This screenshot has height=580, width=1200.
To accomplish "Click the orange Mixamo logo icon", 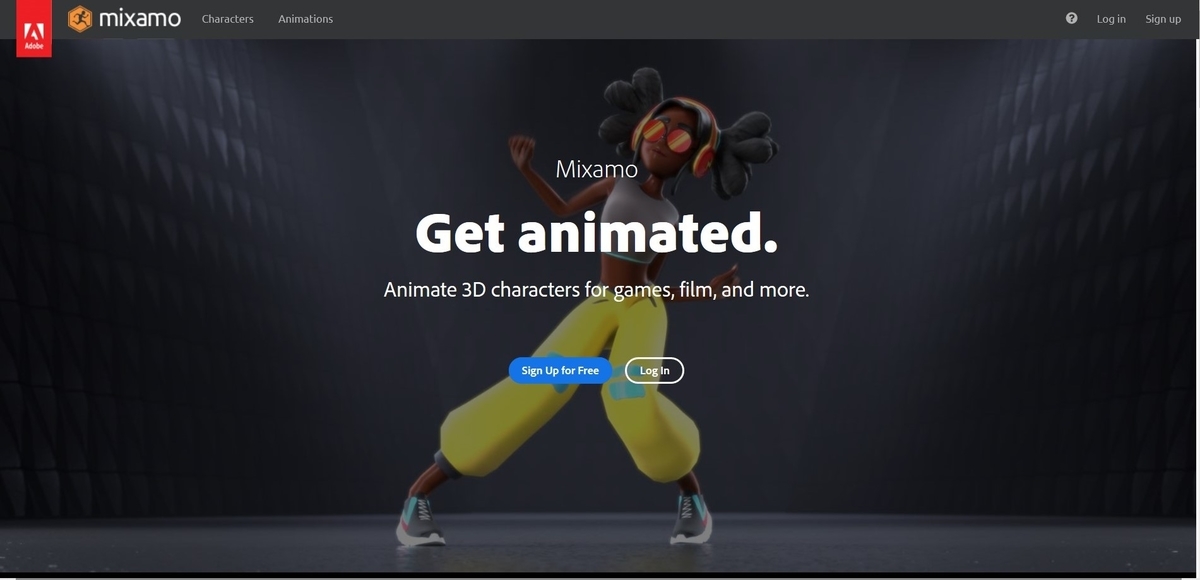I will coord(80,19).
